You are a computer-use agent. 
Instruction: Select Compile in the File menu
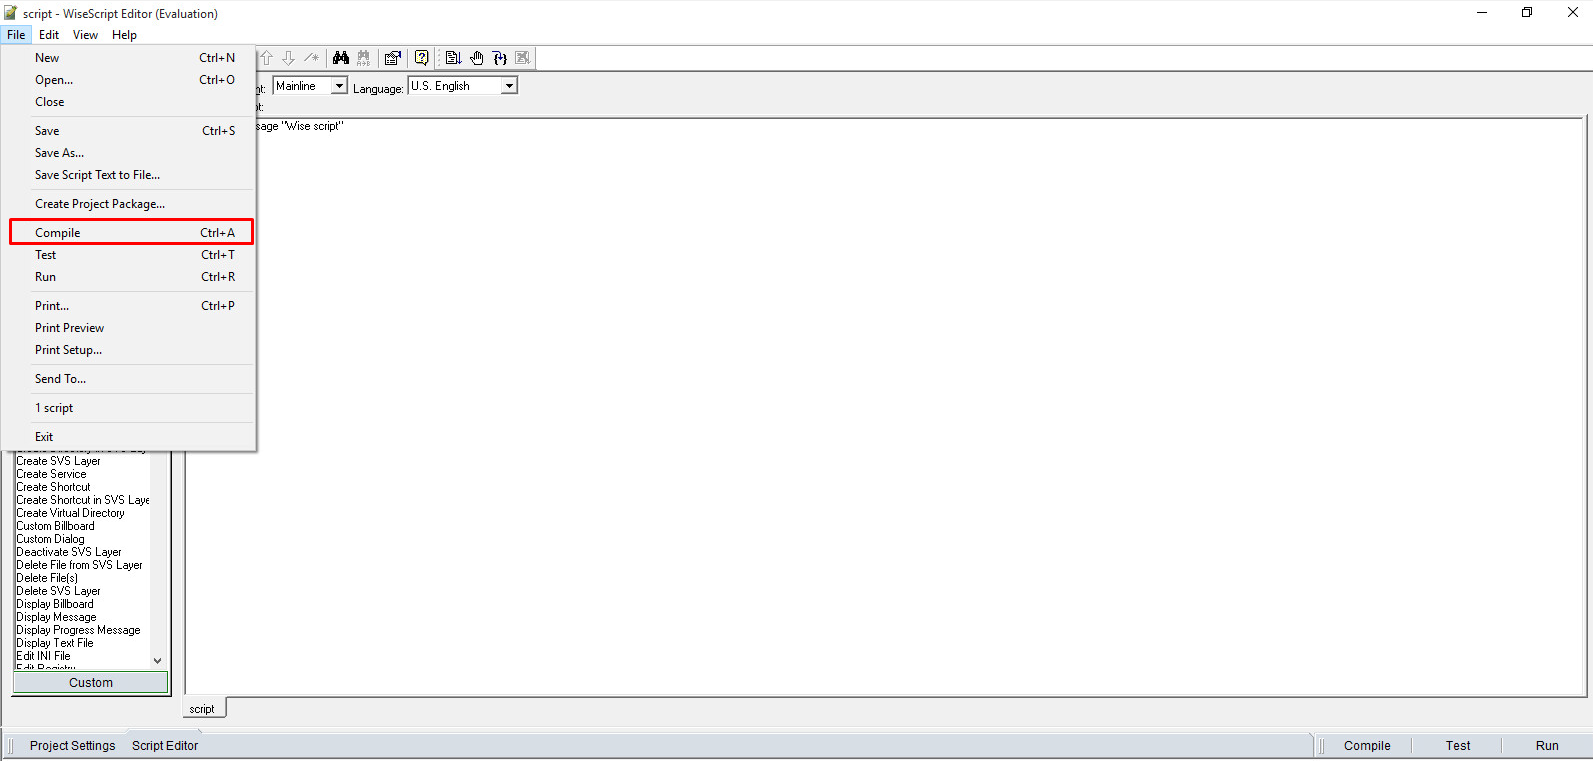(x=130, y=233)
